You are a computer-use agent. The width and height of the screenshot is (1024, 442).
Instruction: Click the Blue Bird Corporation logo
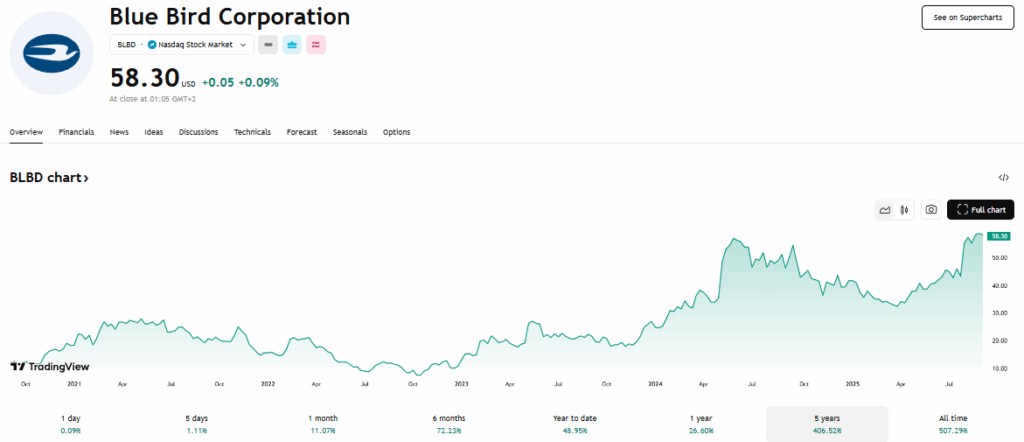51,54
